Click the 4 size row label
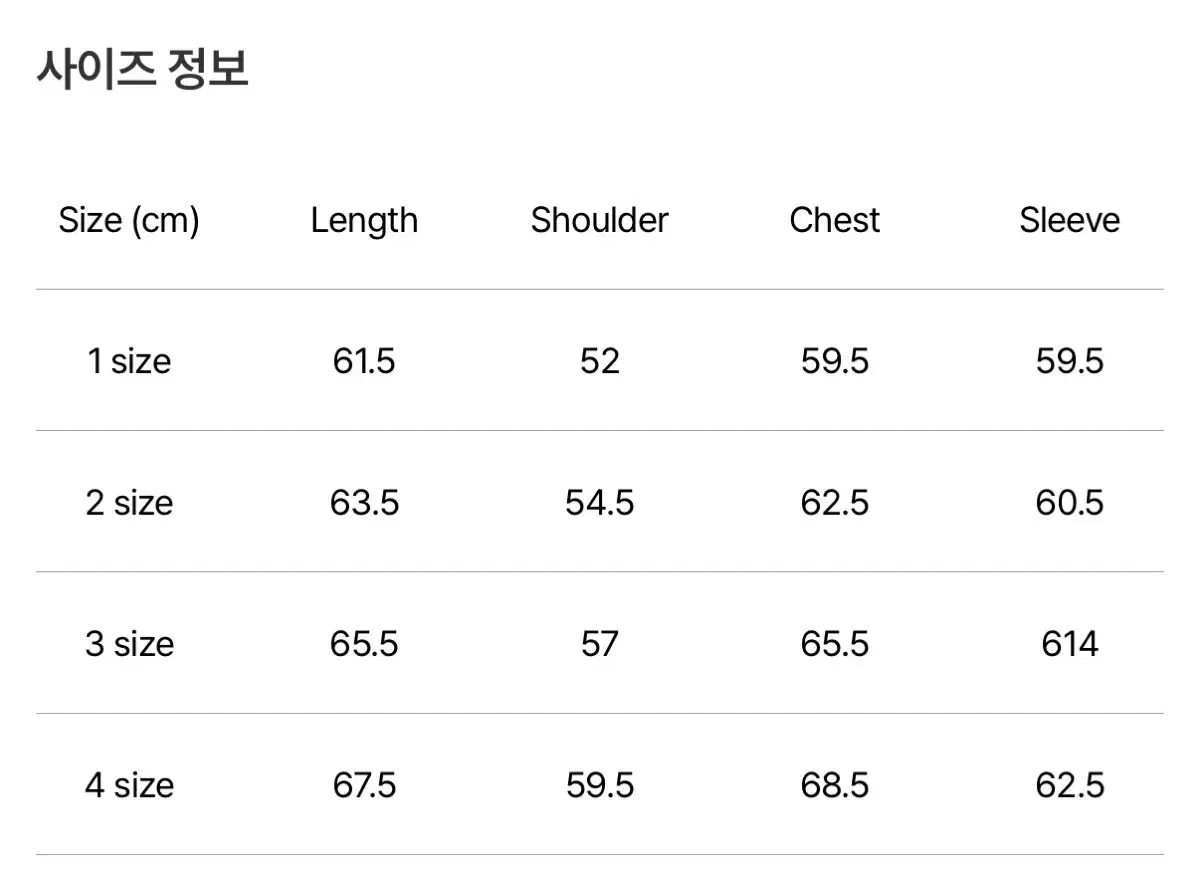1200x874 pixels. (129, 785)
